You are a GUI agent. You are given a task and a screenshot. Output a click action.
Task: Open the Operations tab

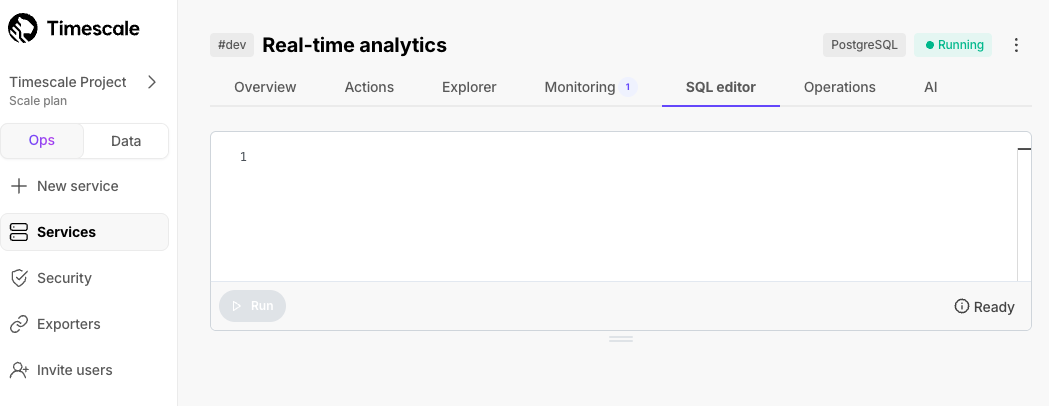coord(840,88)
